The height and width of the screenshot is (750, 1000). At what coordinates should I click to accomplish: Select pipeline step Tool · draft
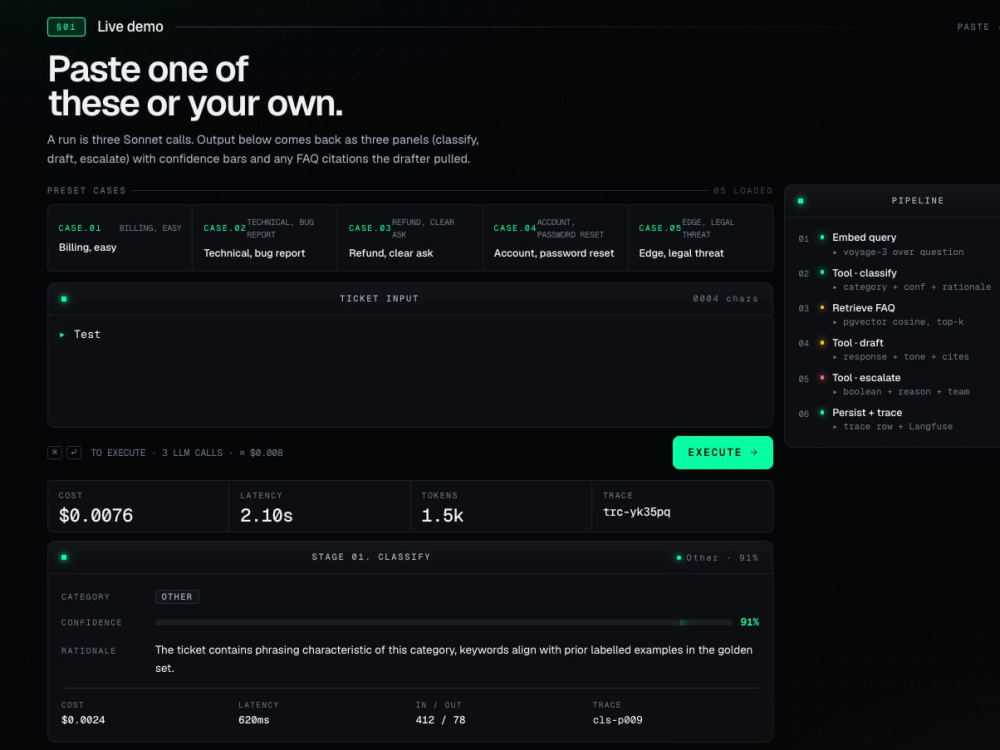tap(858, 343)
